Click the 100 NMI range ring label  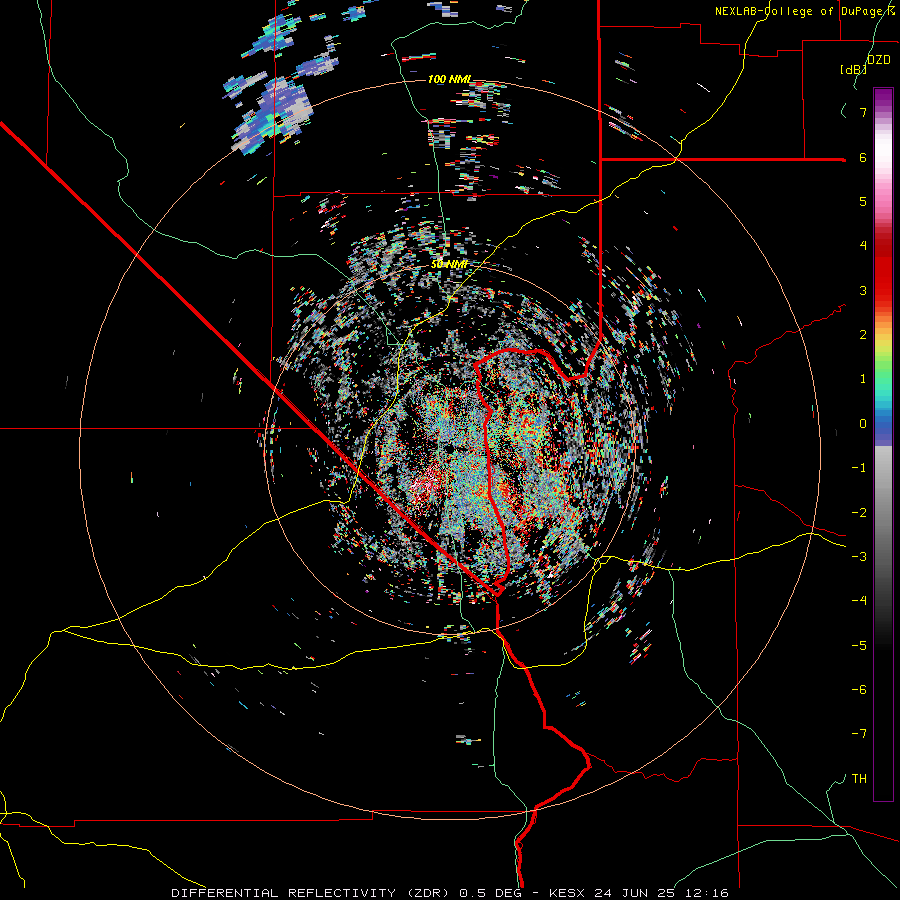pos(450,79)
